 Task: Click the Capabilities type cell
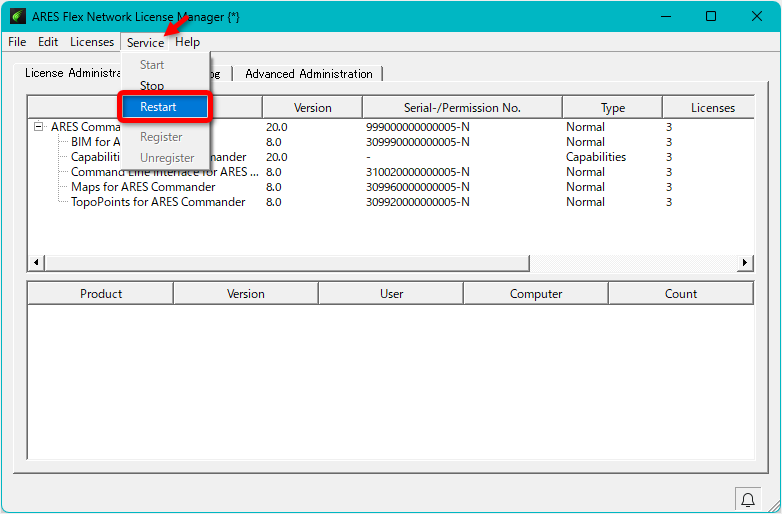595,157
